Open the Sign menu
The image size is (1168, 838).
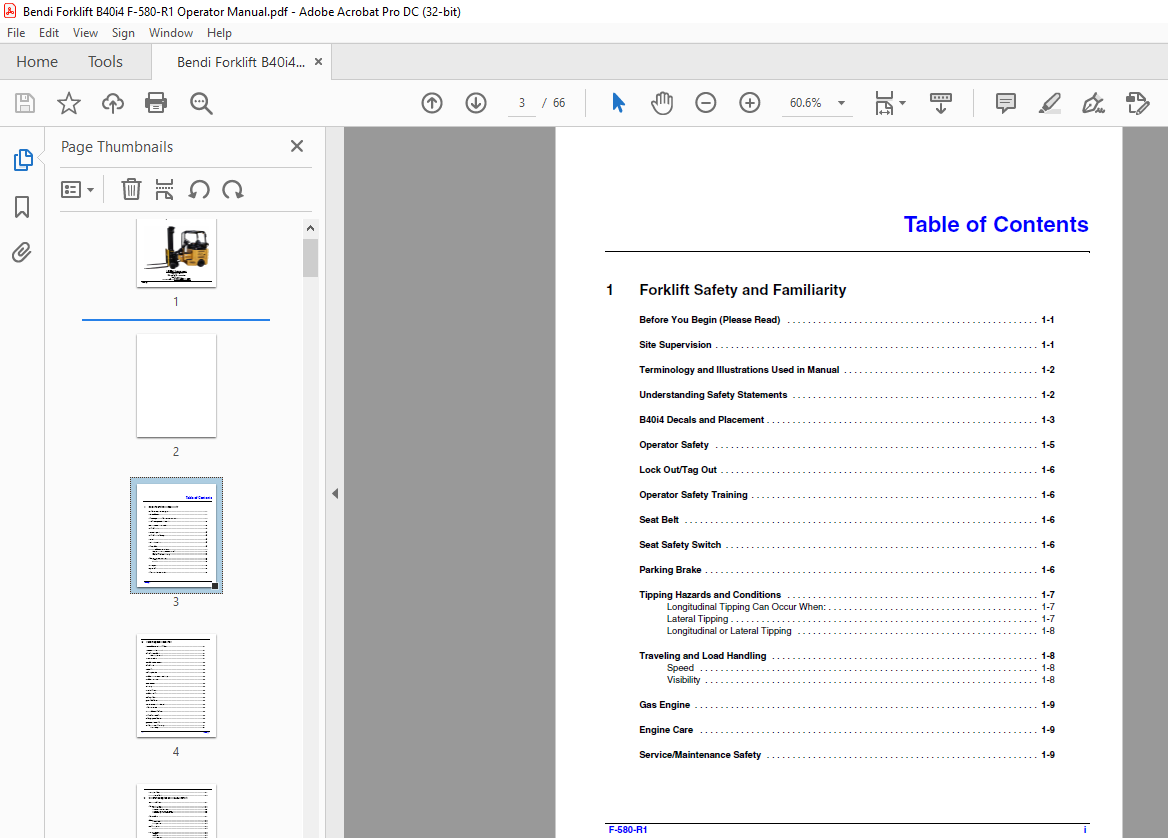[x=123, y=33]
